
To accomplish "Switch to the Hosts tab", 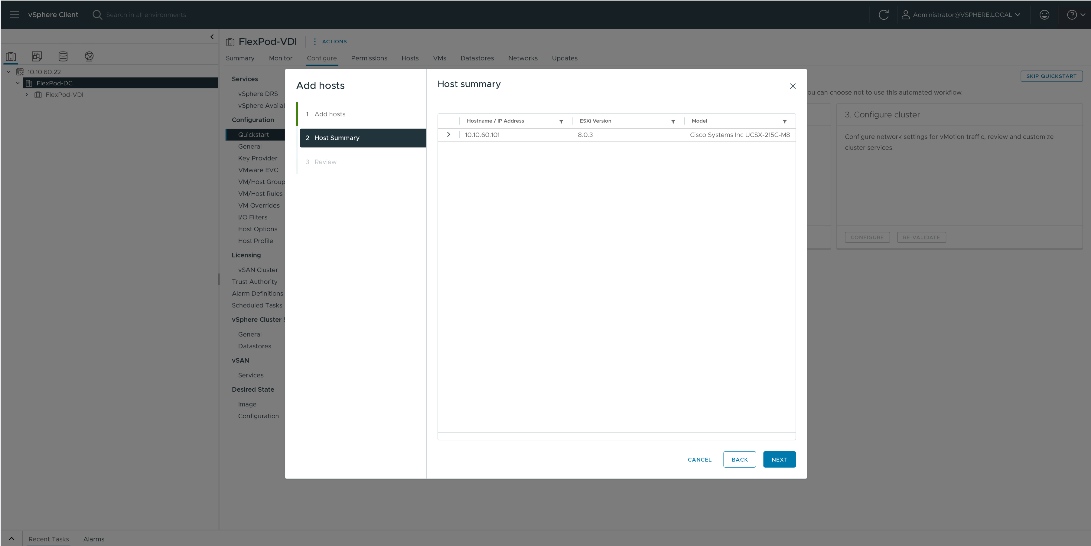I will pos(410,58).
